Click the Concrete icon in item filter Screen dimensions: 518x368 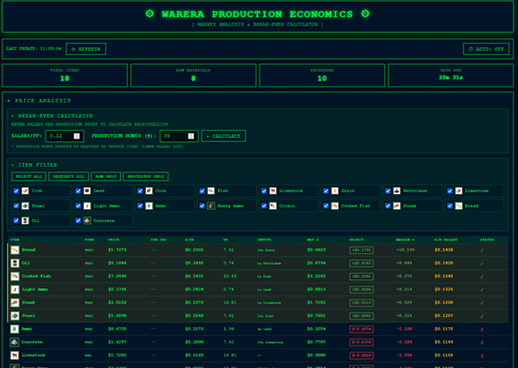(x=87, y=220)
